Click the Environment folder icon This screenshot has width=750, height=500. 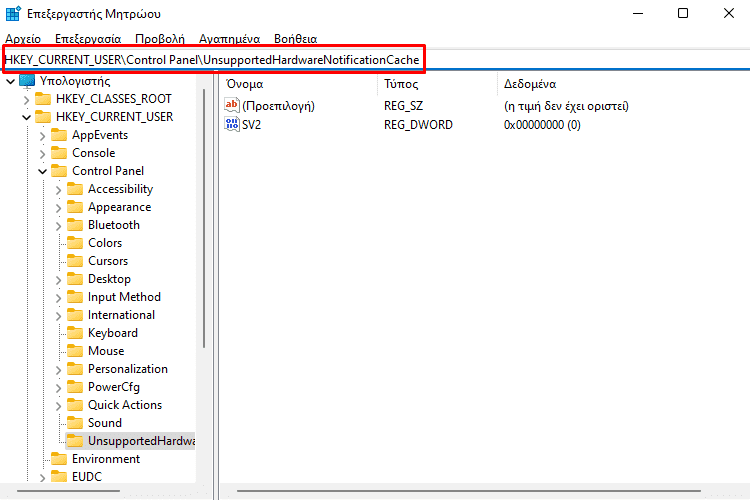(x=59, y=459)
